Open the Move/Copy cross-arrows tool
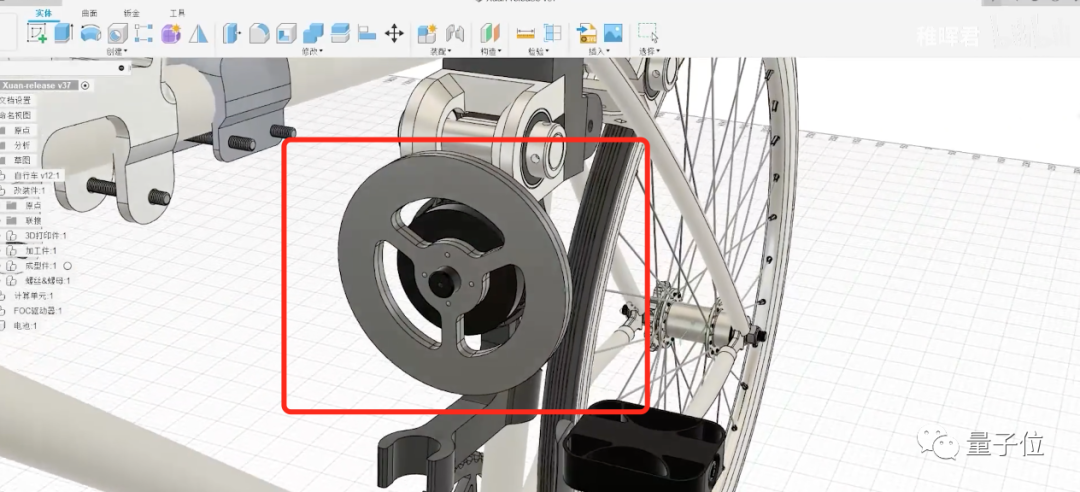Screen dimensions: 1080x492 click(394, 33)
